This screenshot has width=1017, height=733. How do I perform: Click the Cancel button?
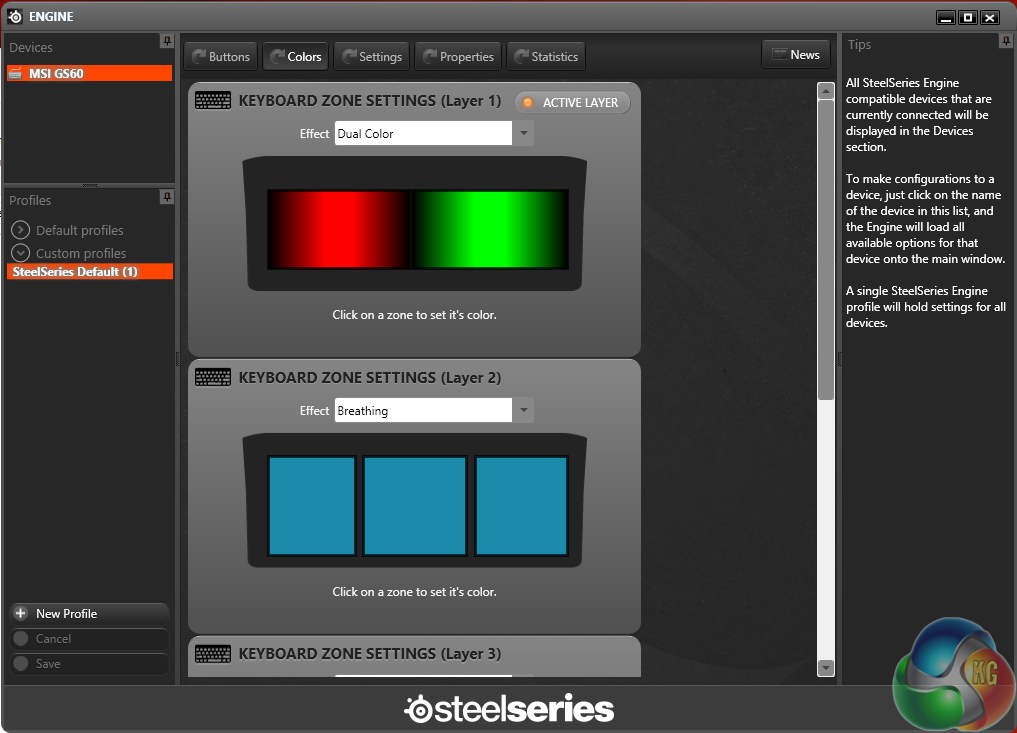point(90,639)
